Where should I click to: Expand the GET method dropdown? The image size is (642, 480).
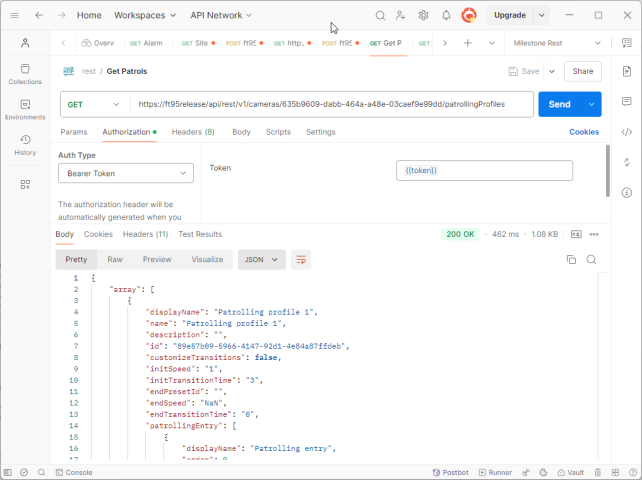coord(95,104)
